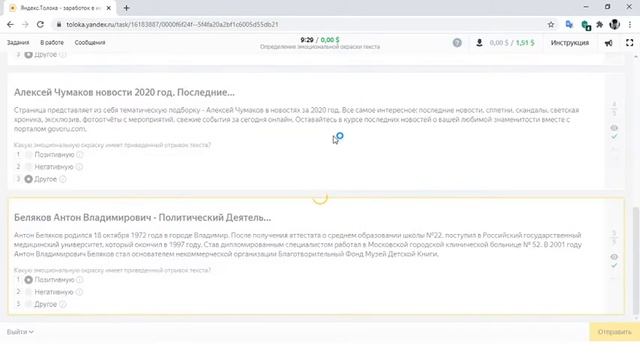Open the Google Translate extension icon
This screenshot has height=360, width=640.
point(569,24)
